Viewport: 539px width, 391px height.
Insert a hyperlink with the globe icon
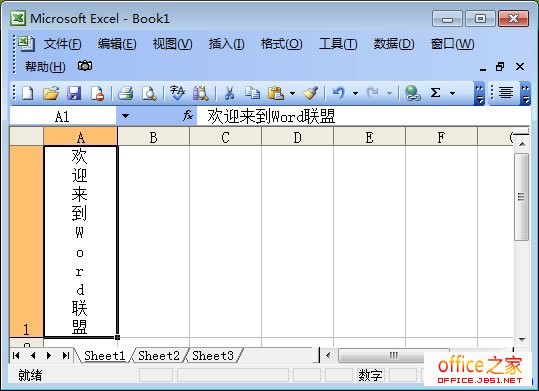pos(412,93)
